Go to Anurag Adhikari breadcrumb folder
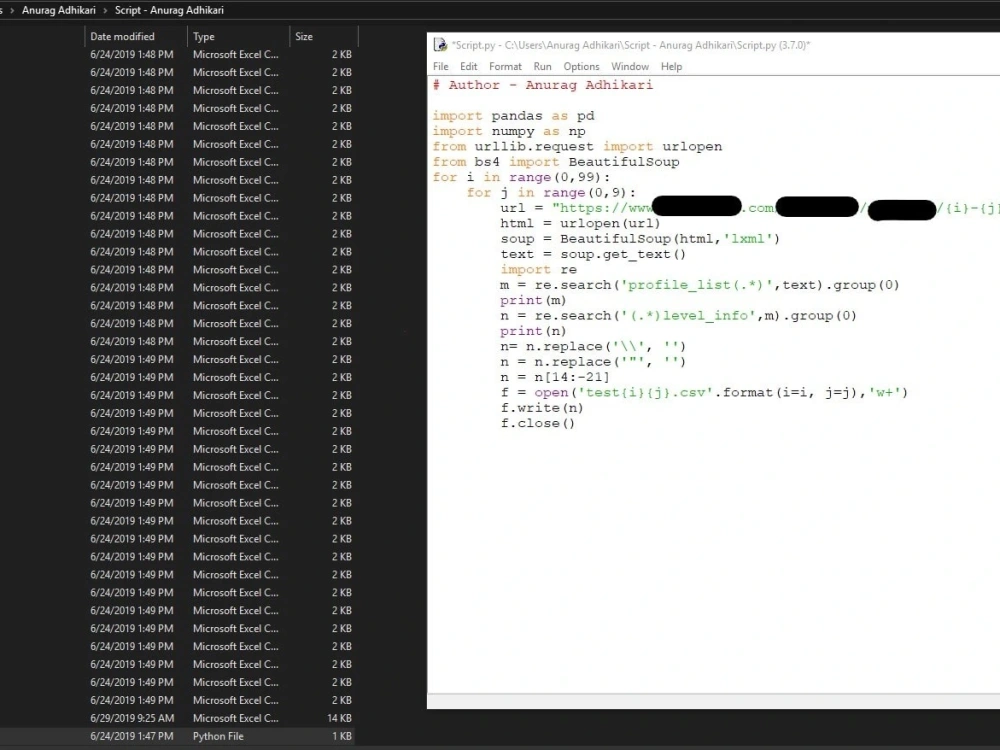This screenshot has width=1000, height=750. 59,10
